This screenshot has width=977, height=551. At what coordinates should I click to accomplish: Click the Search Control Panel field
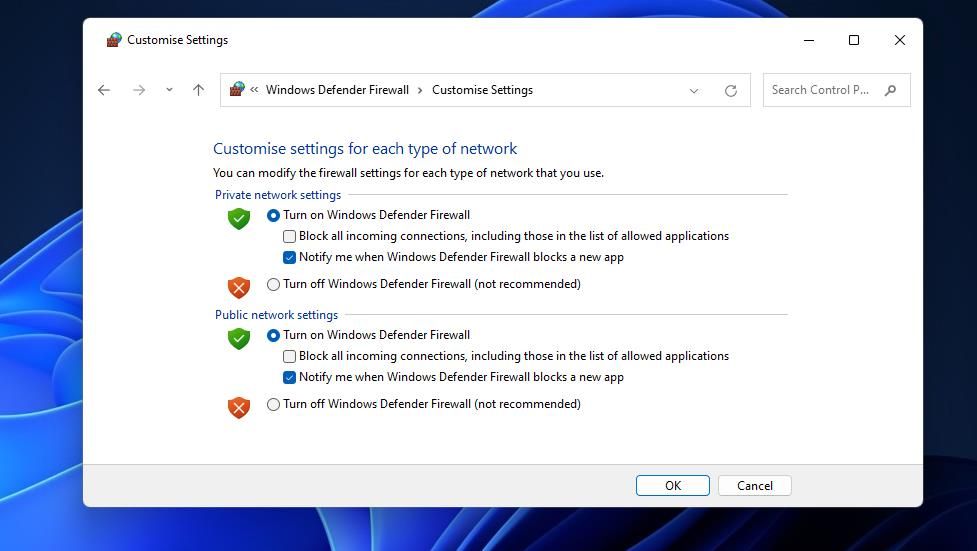click(x=836, y=90)
